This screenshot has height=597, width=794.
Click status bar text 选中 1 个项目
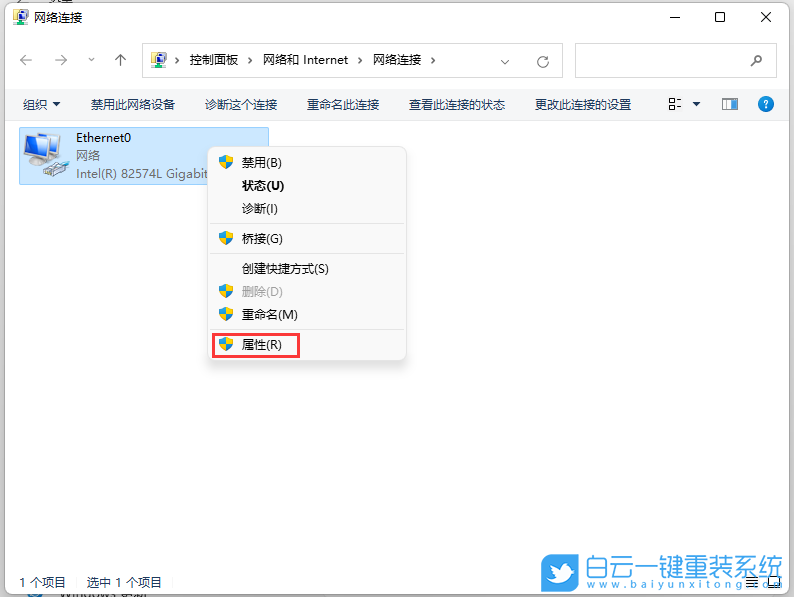click(124, 582)
